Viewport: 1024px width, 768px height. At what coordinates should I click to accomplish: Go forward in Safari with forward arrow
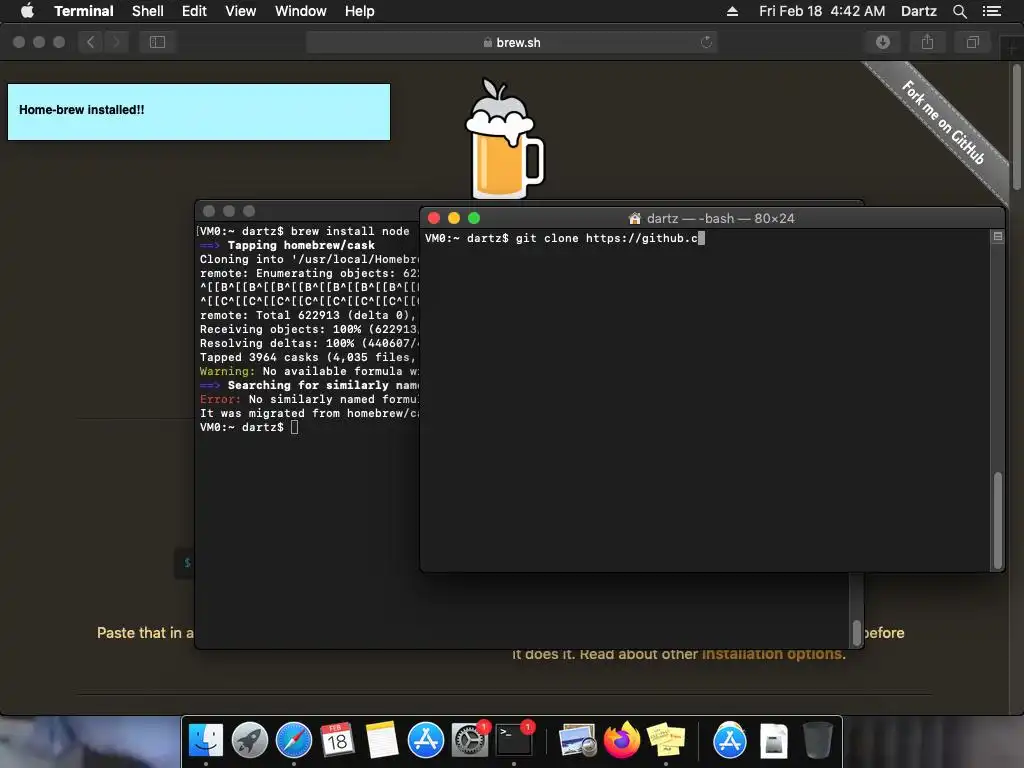116,42
